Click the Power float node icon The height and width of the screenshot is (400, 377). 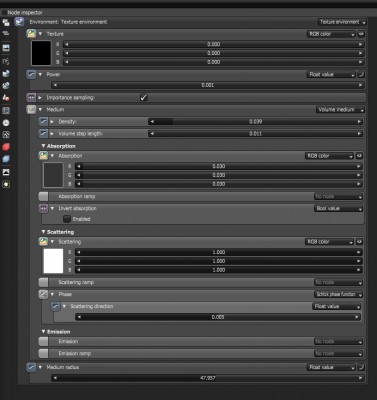tap(31, 74)
